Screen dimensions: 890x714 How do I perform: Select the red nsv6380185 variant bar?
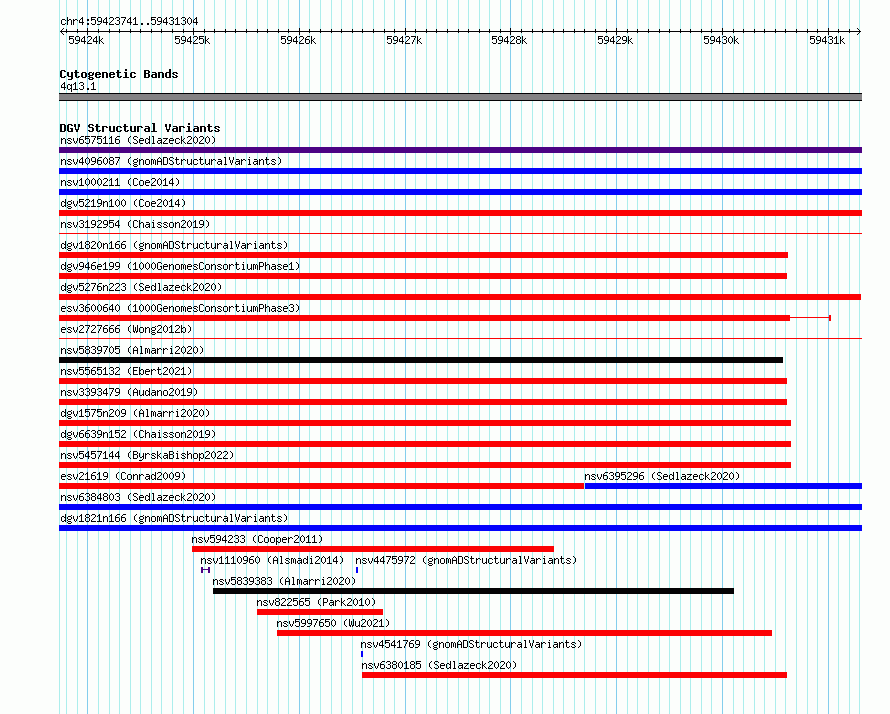pos(574,675)
